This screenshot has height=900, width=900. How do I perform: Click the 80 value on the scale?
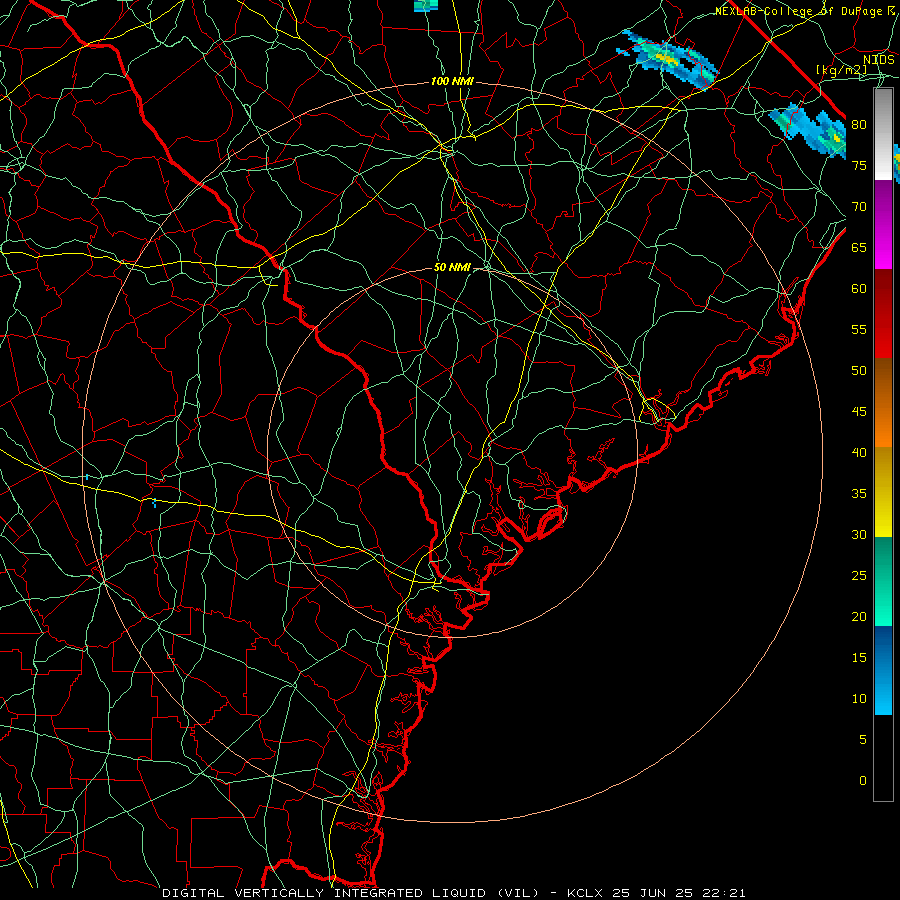click(x=859, y=125)
